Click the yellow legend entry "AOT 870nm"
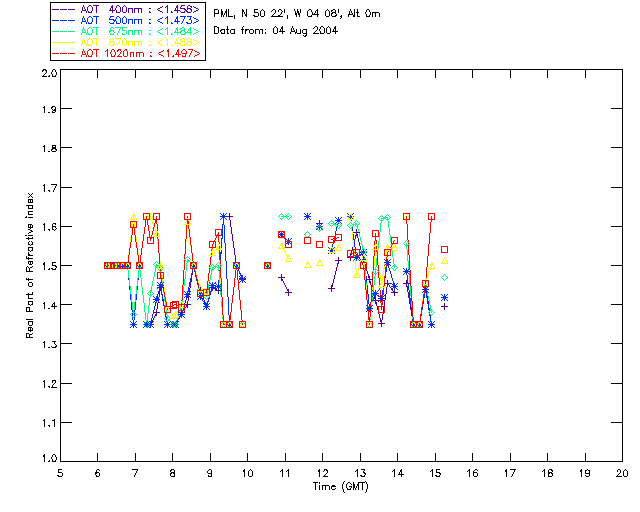This screenshot has height=512, width=640. (x=127, y=42)
